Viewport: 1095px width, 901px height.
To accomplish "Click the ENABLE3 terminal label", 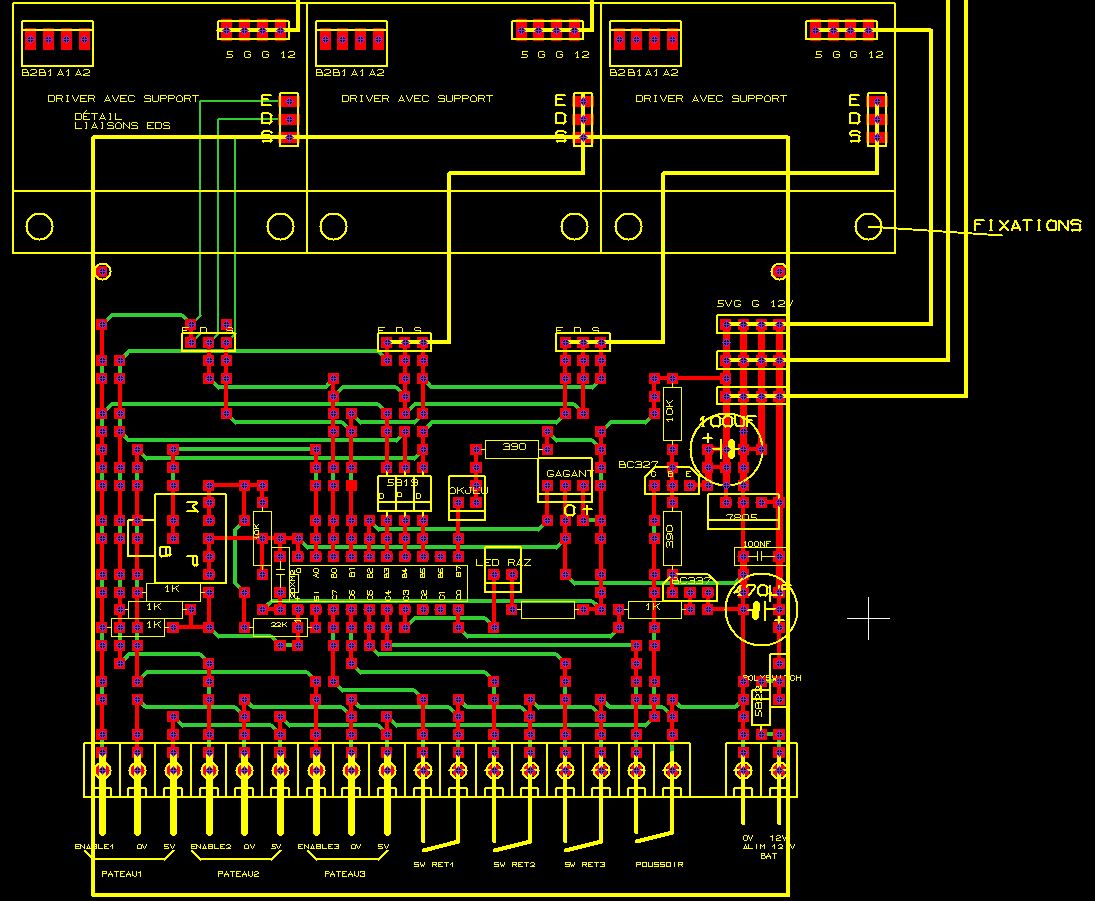I will (x=318, y=847).
